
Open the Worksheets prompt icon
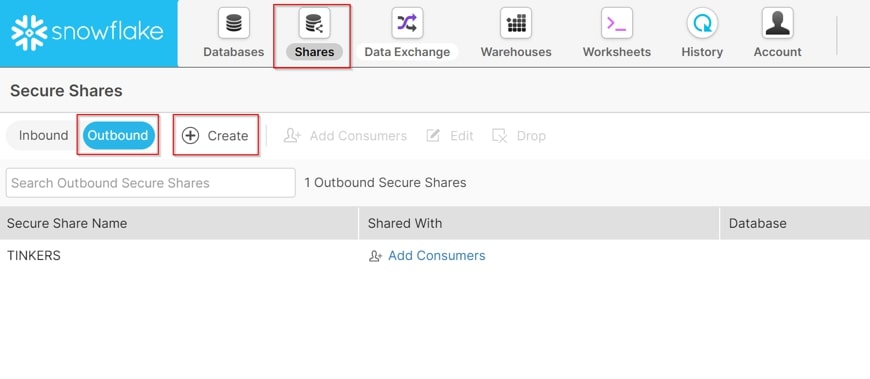click(616, 23)
